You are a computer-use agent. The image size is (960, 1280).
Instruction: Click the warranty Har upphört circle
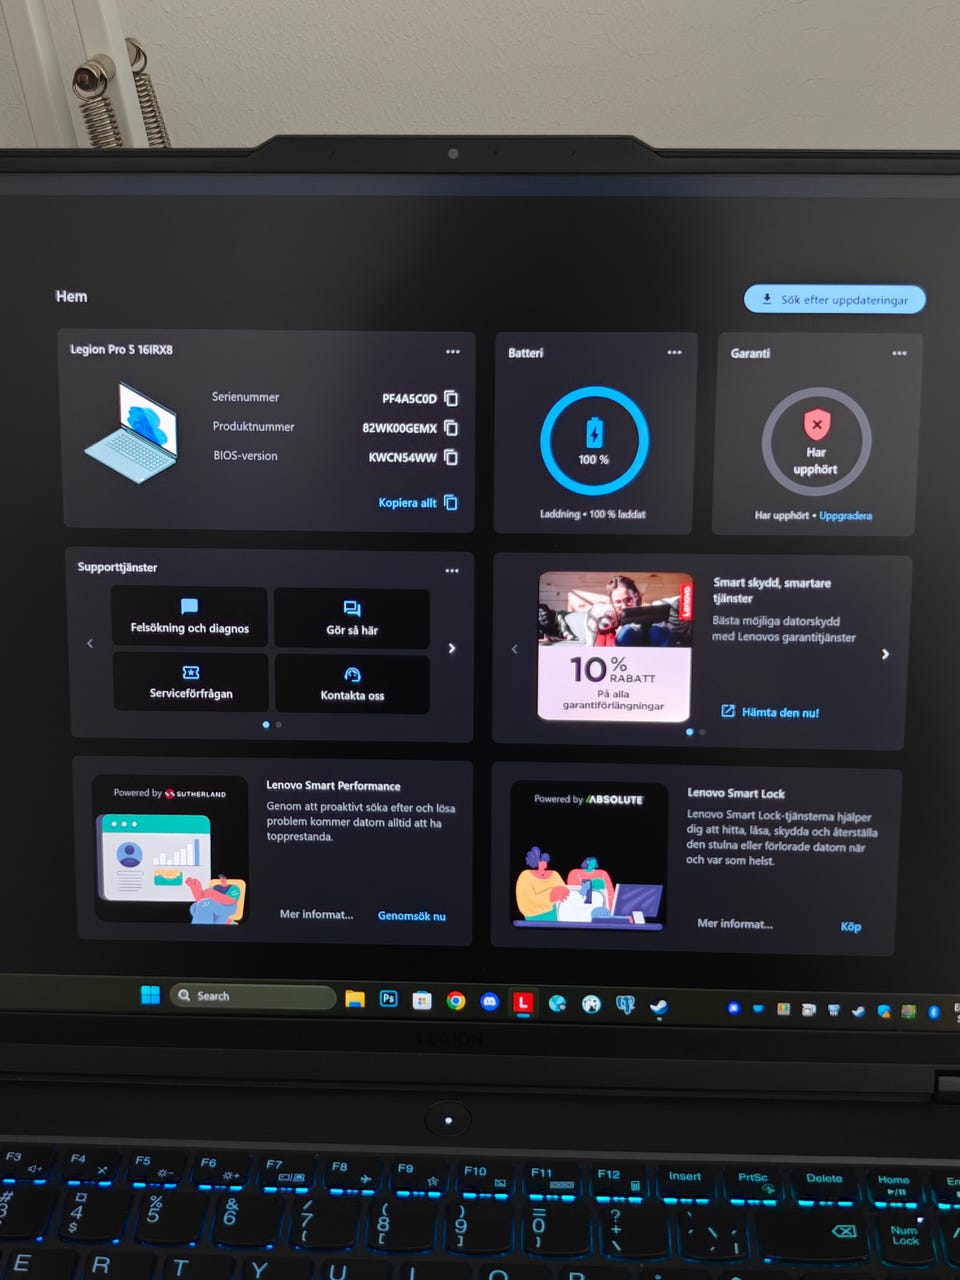click(x=816, y=442)
